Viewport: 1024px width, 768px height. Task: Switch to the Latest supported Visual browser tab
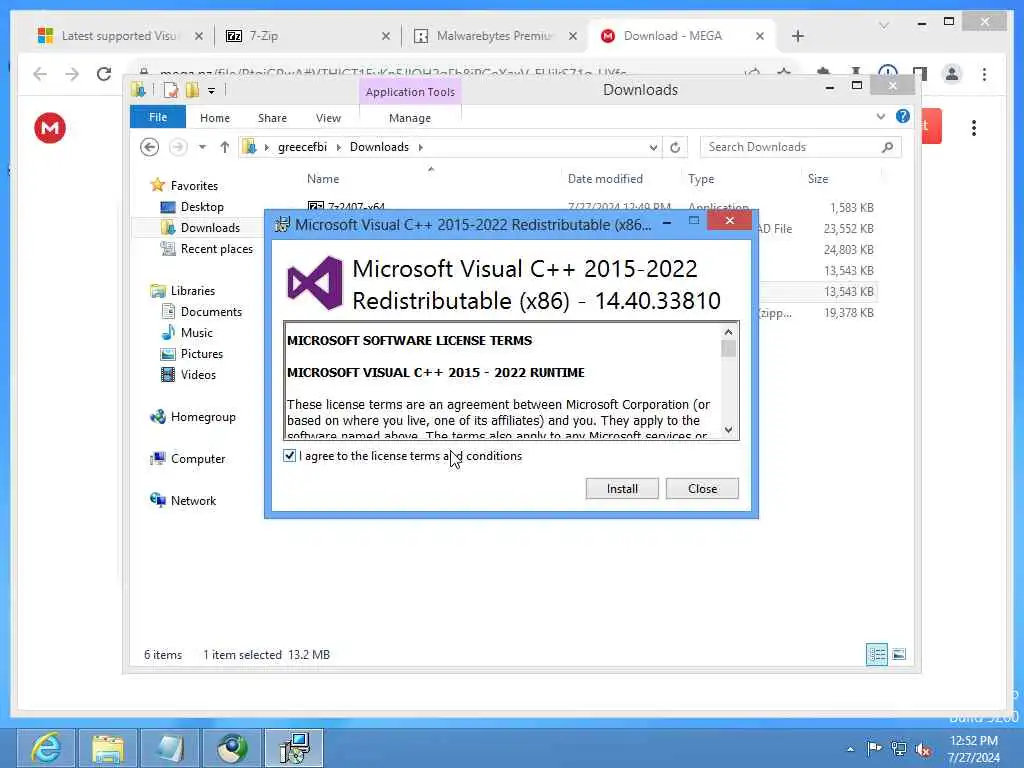(x=119, y=36)
